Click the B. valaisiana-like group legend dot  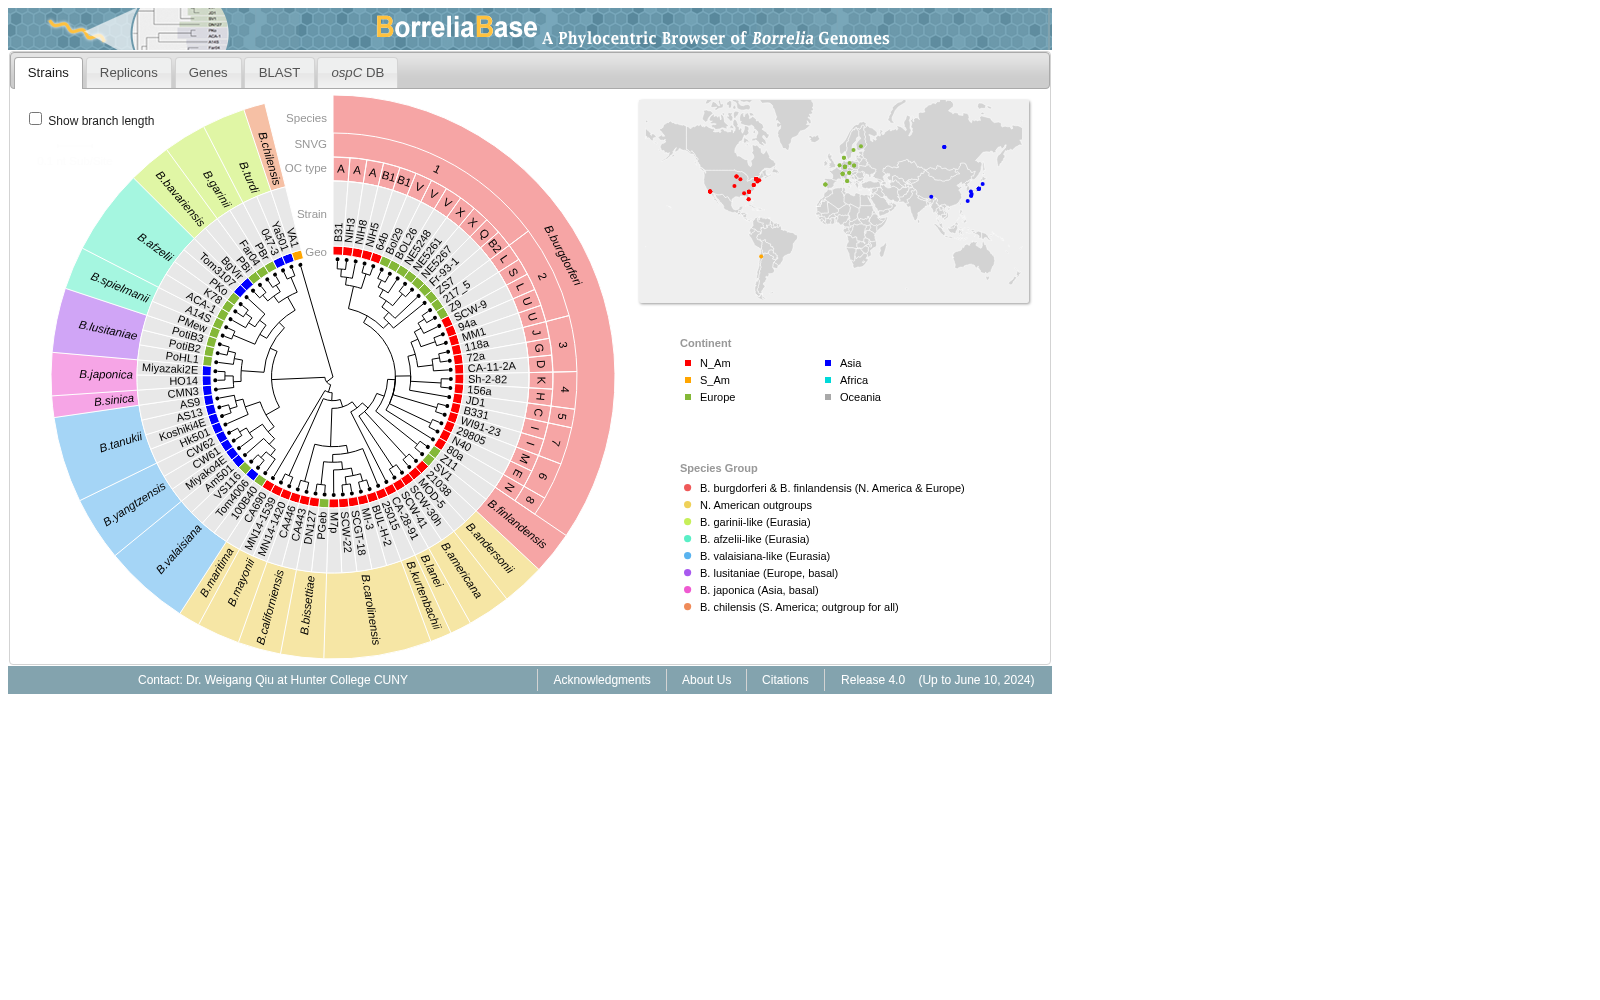[x=688, y=556]
